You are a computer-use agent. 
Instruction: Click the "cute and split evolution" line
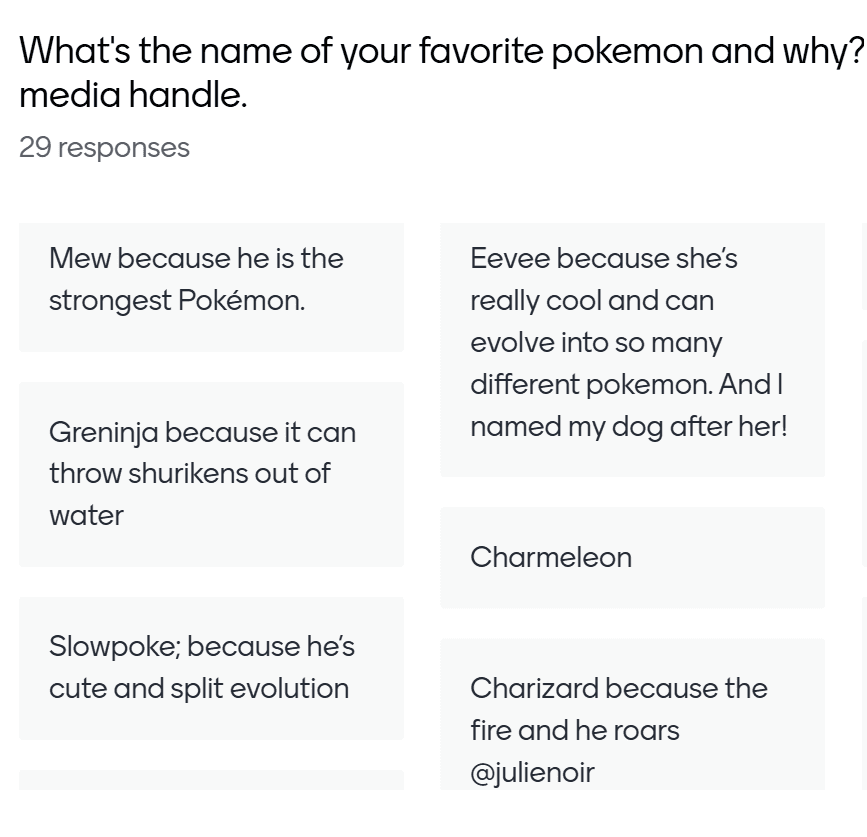tap(199, 689)
